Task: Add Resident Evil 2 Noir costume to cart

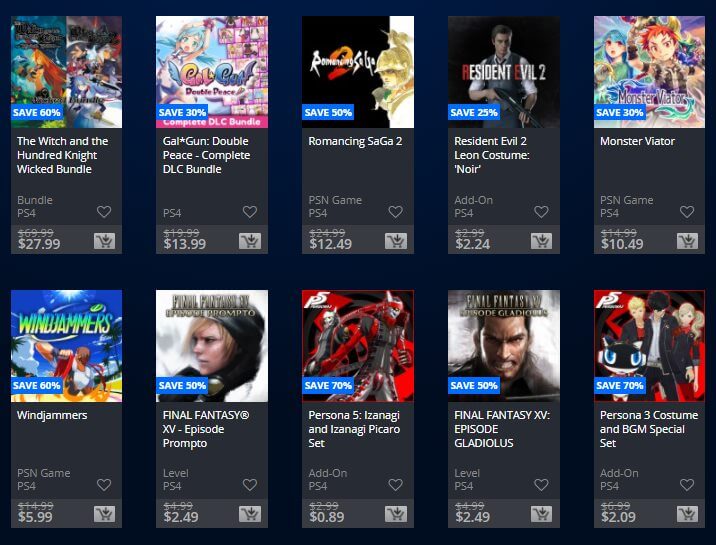Action: 541,241
